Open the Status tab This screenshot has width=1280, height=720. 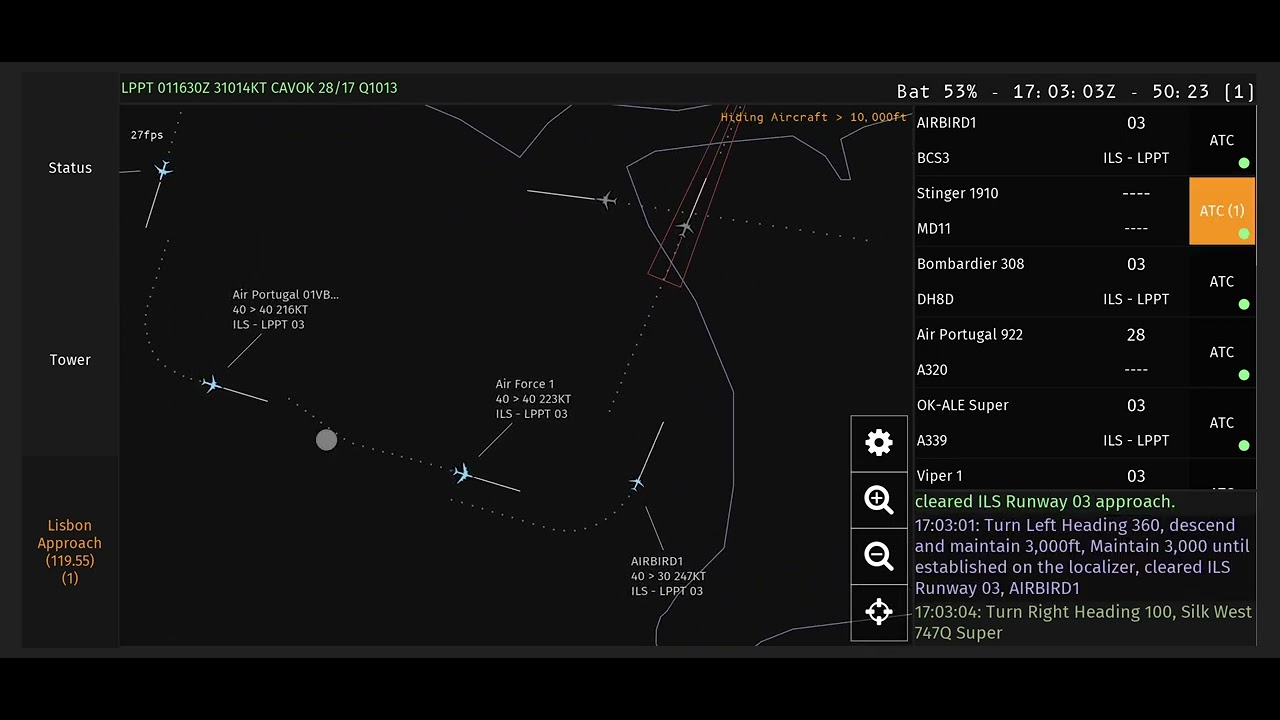[x=70, y=168]
